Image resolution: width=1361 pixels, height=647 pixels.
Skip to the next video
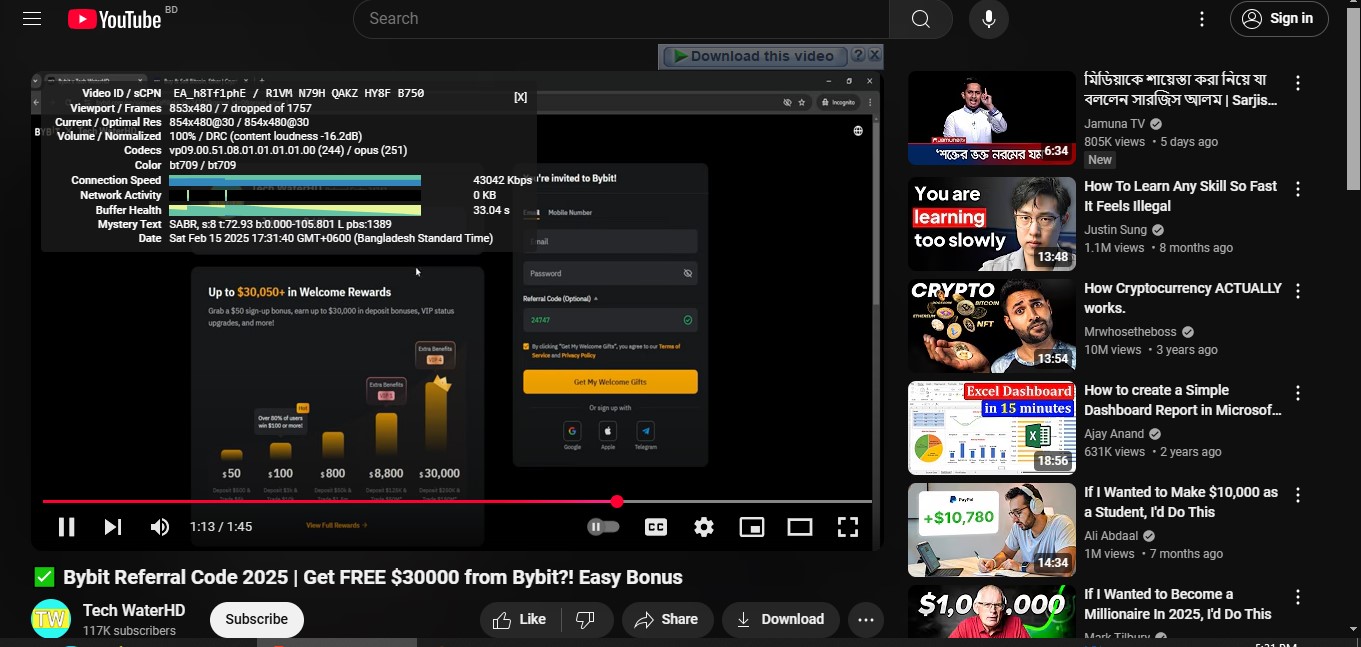point(113,527)
